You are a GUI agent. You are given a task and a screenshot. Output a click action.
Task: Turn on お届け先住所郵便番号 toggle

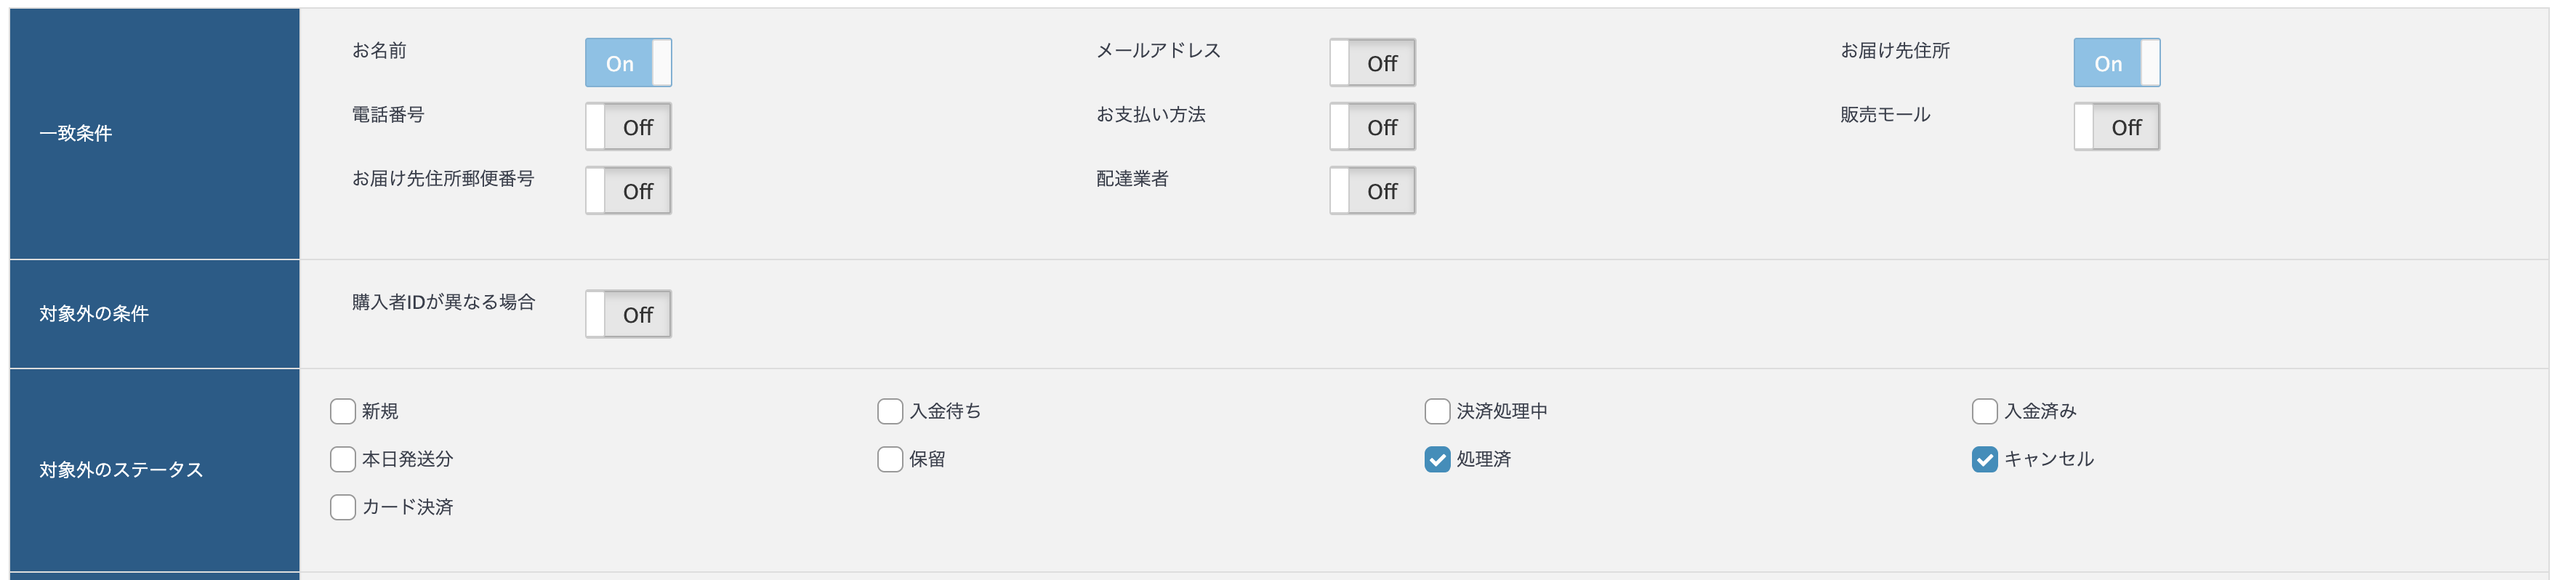coord(628,191)
